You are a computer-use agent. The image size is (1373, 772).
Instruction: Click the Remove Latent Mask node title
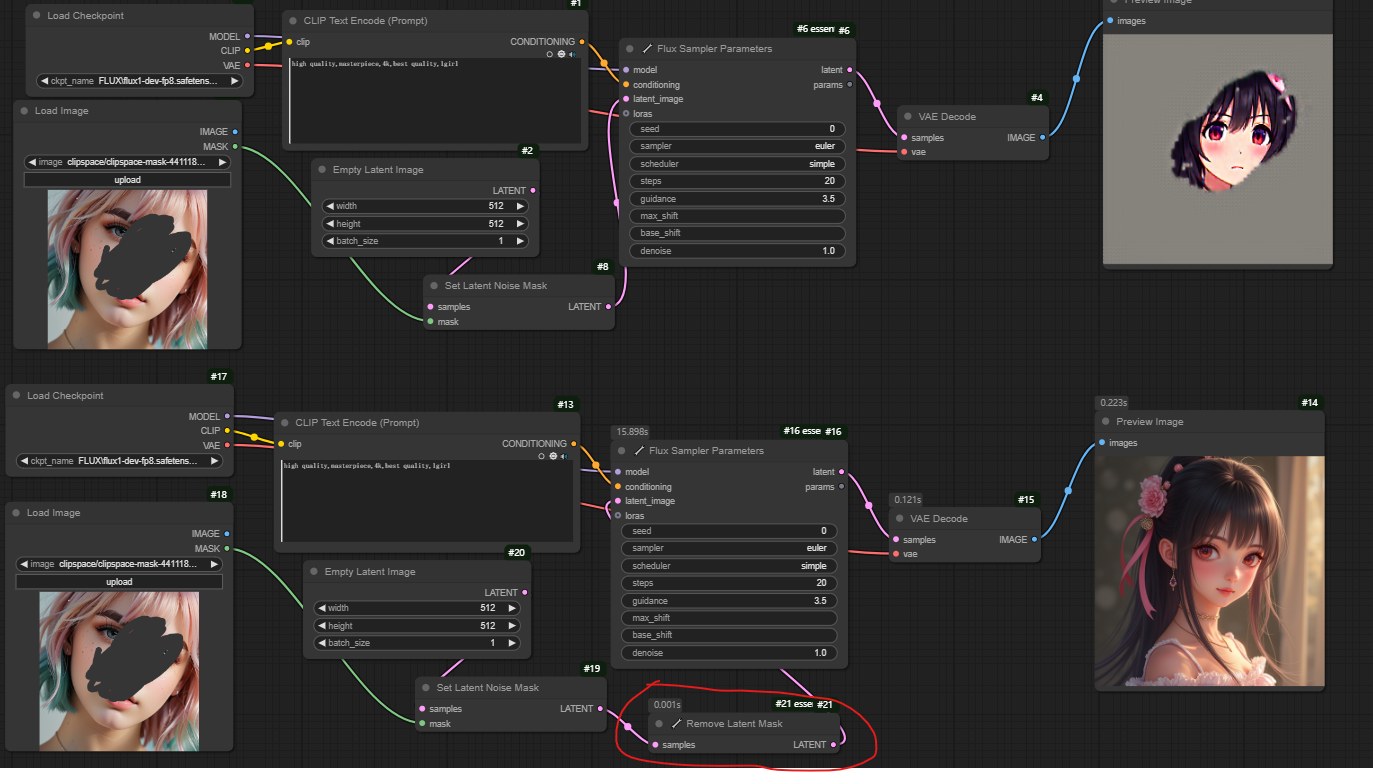[x=734, y=723]
